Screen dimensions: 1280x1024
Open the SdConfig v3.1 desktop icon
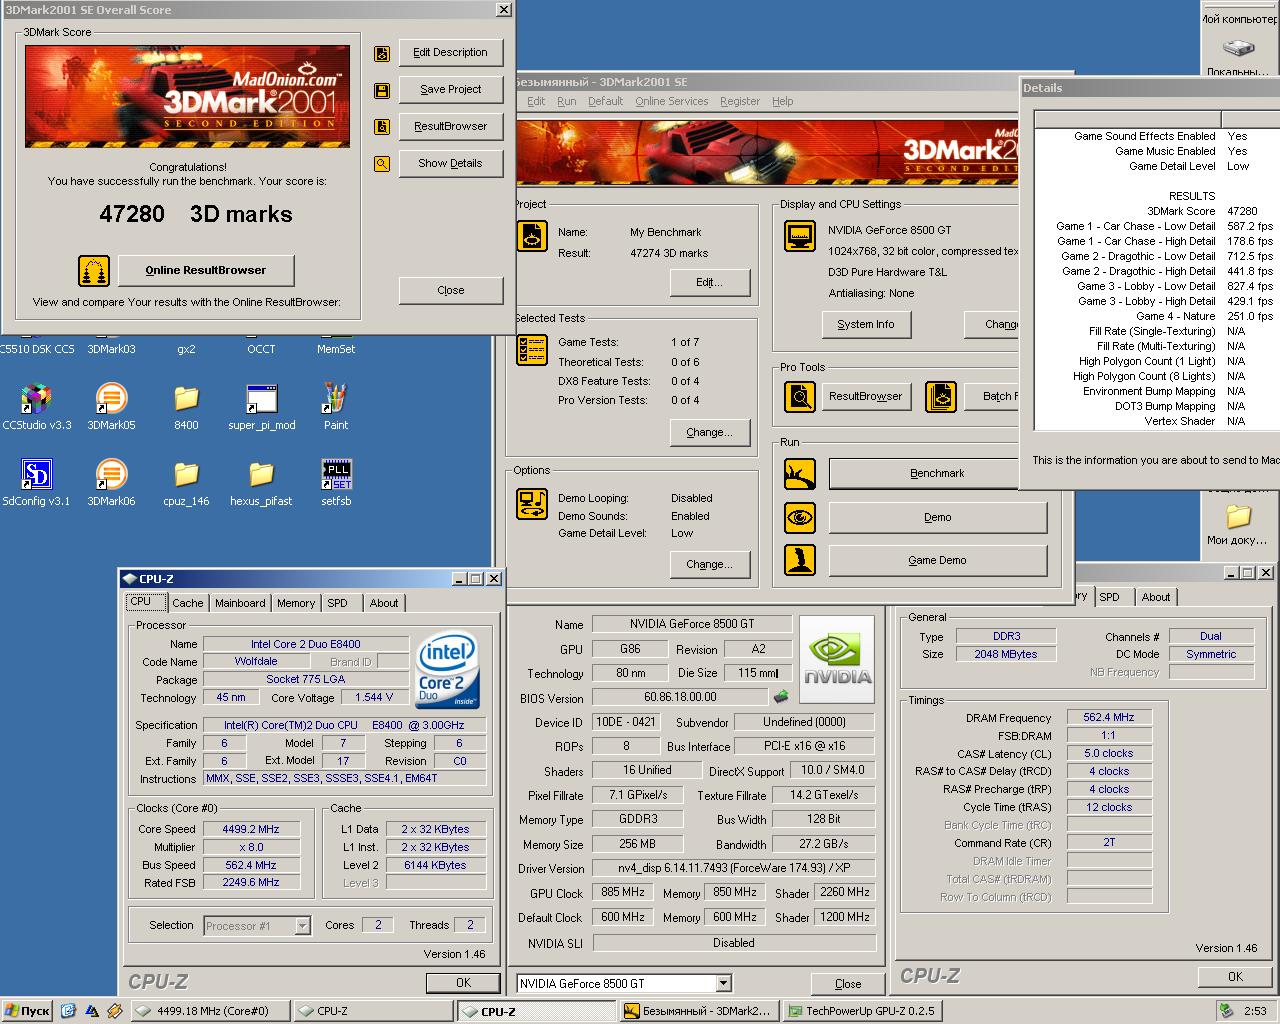36,475
